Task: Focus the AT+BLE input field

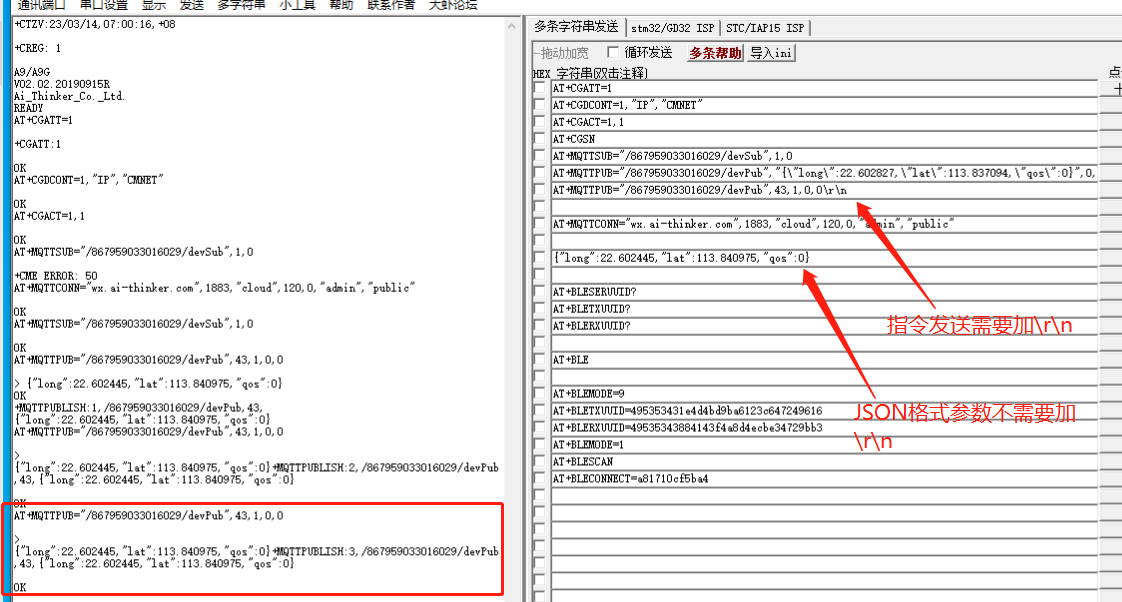Action: point(824,360)
